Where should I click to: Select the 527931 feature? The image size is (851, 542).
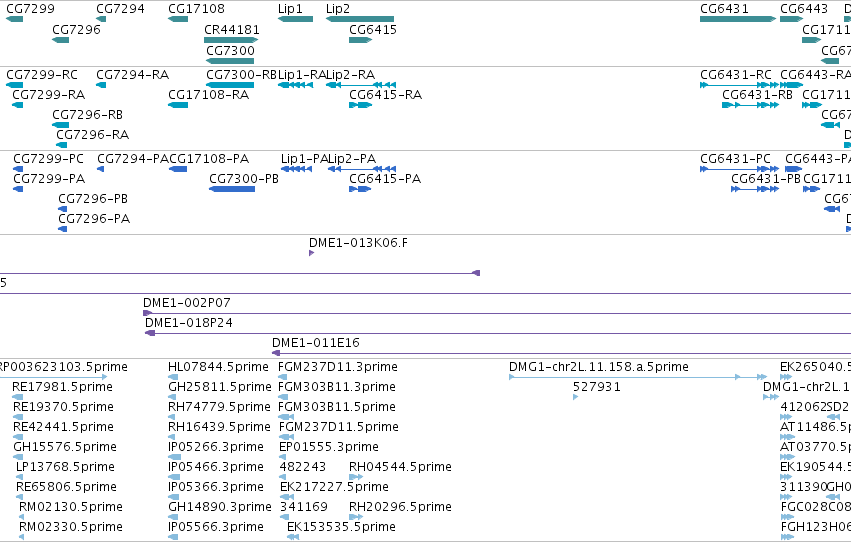point(575,397)
